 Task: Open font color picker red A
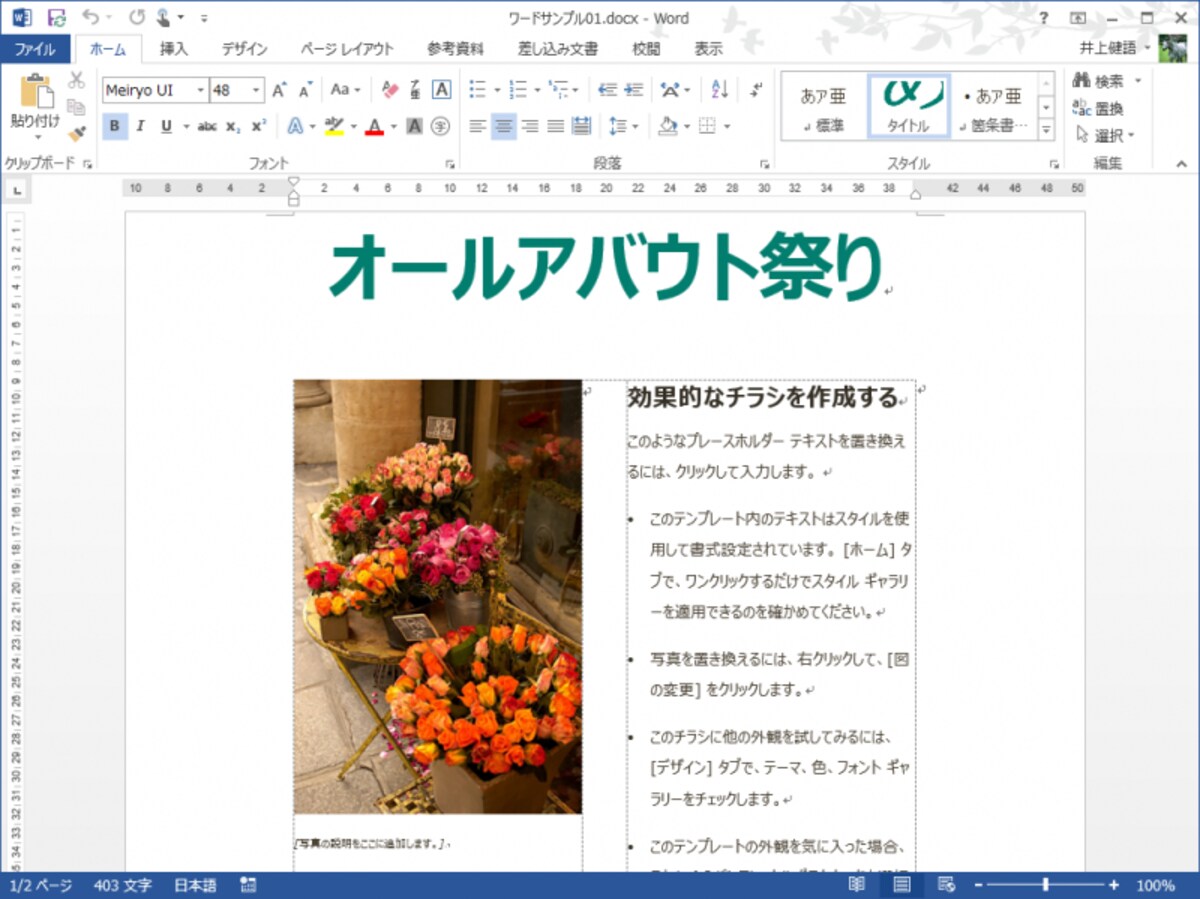(x=374, y=126)
